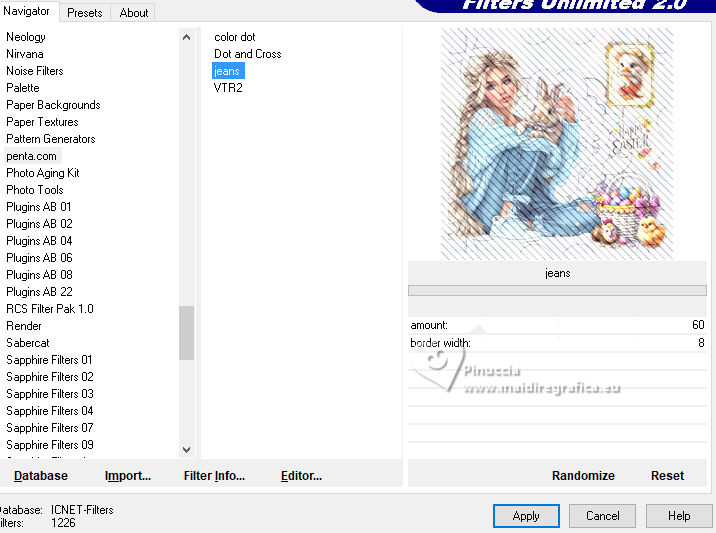Open Paper Backgrounds category
This screenshot has height=533, width=716.
tap(53, 105)
